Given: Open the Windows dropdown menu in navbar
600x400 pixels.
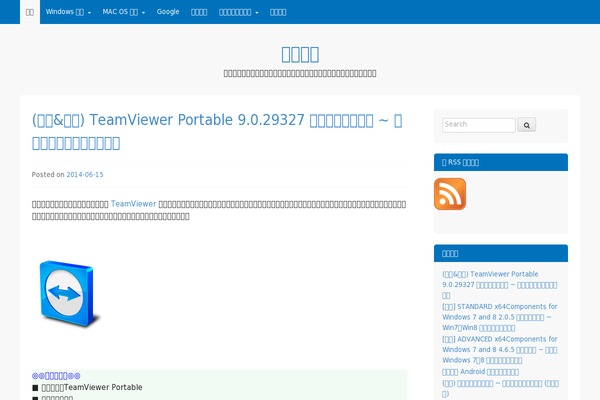Looking at the screenshot, I should (x=68, y=12).
